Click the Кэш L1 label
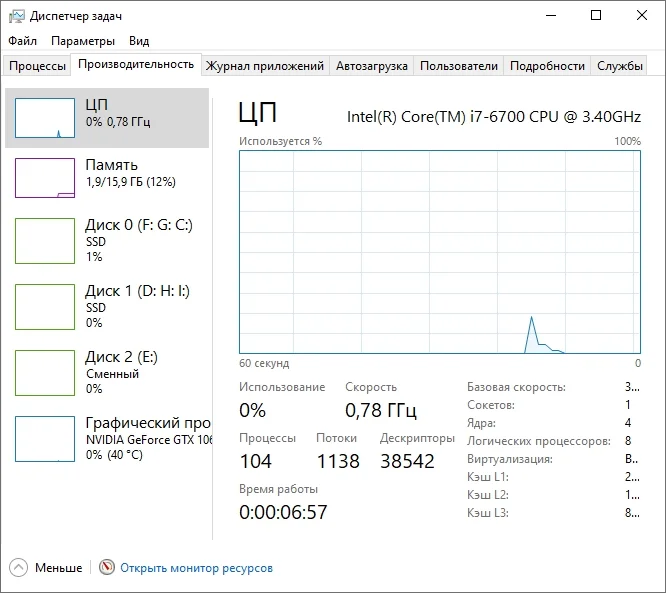This screenshot has height=593, width=666. (488, 477)
